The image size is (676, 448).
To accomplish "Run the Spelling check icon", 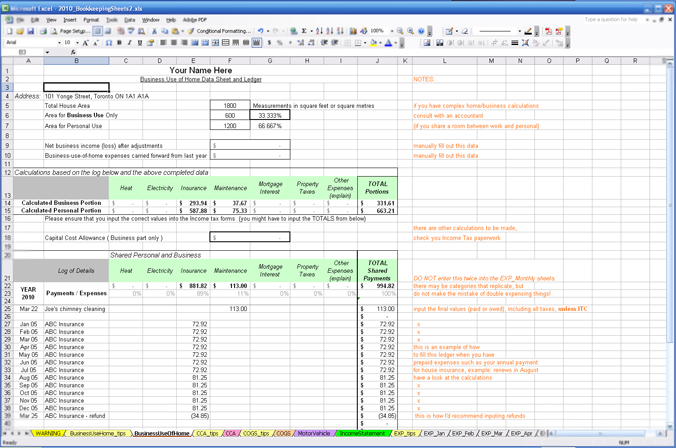I will 130,31.
